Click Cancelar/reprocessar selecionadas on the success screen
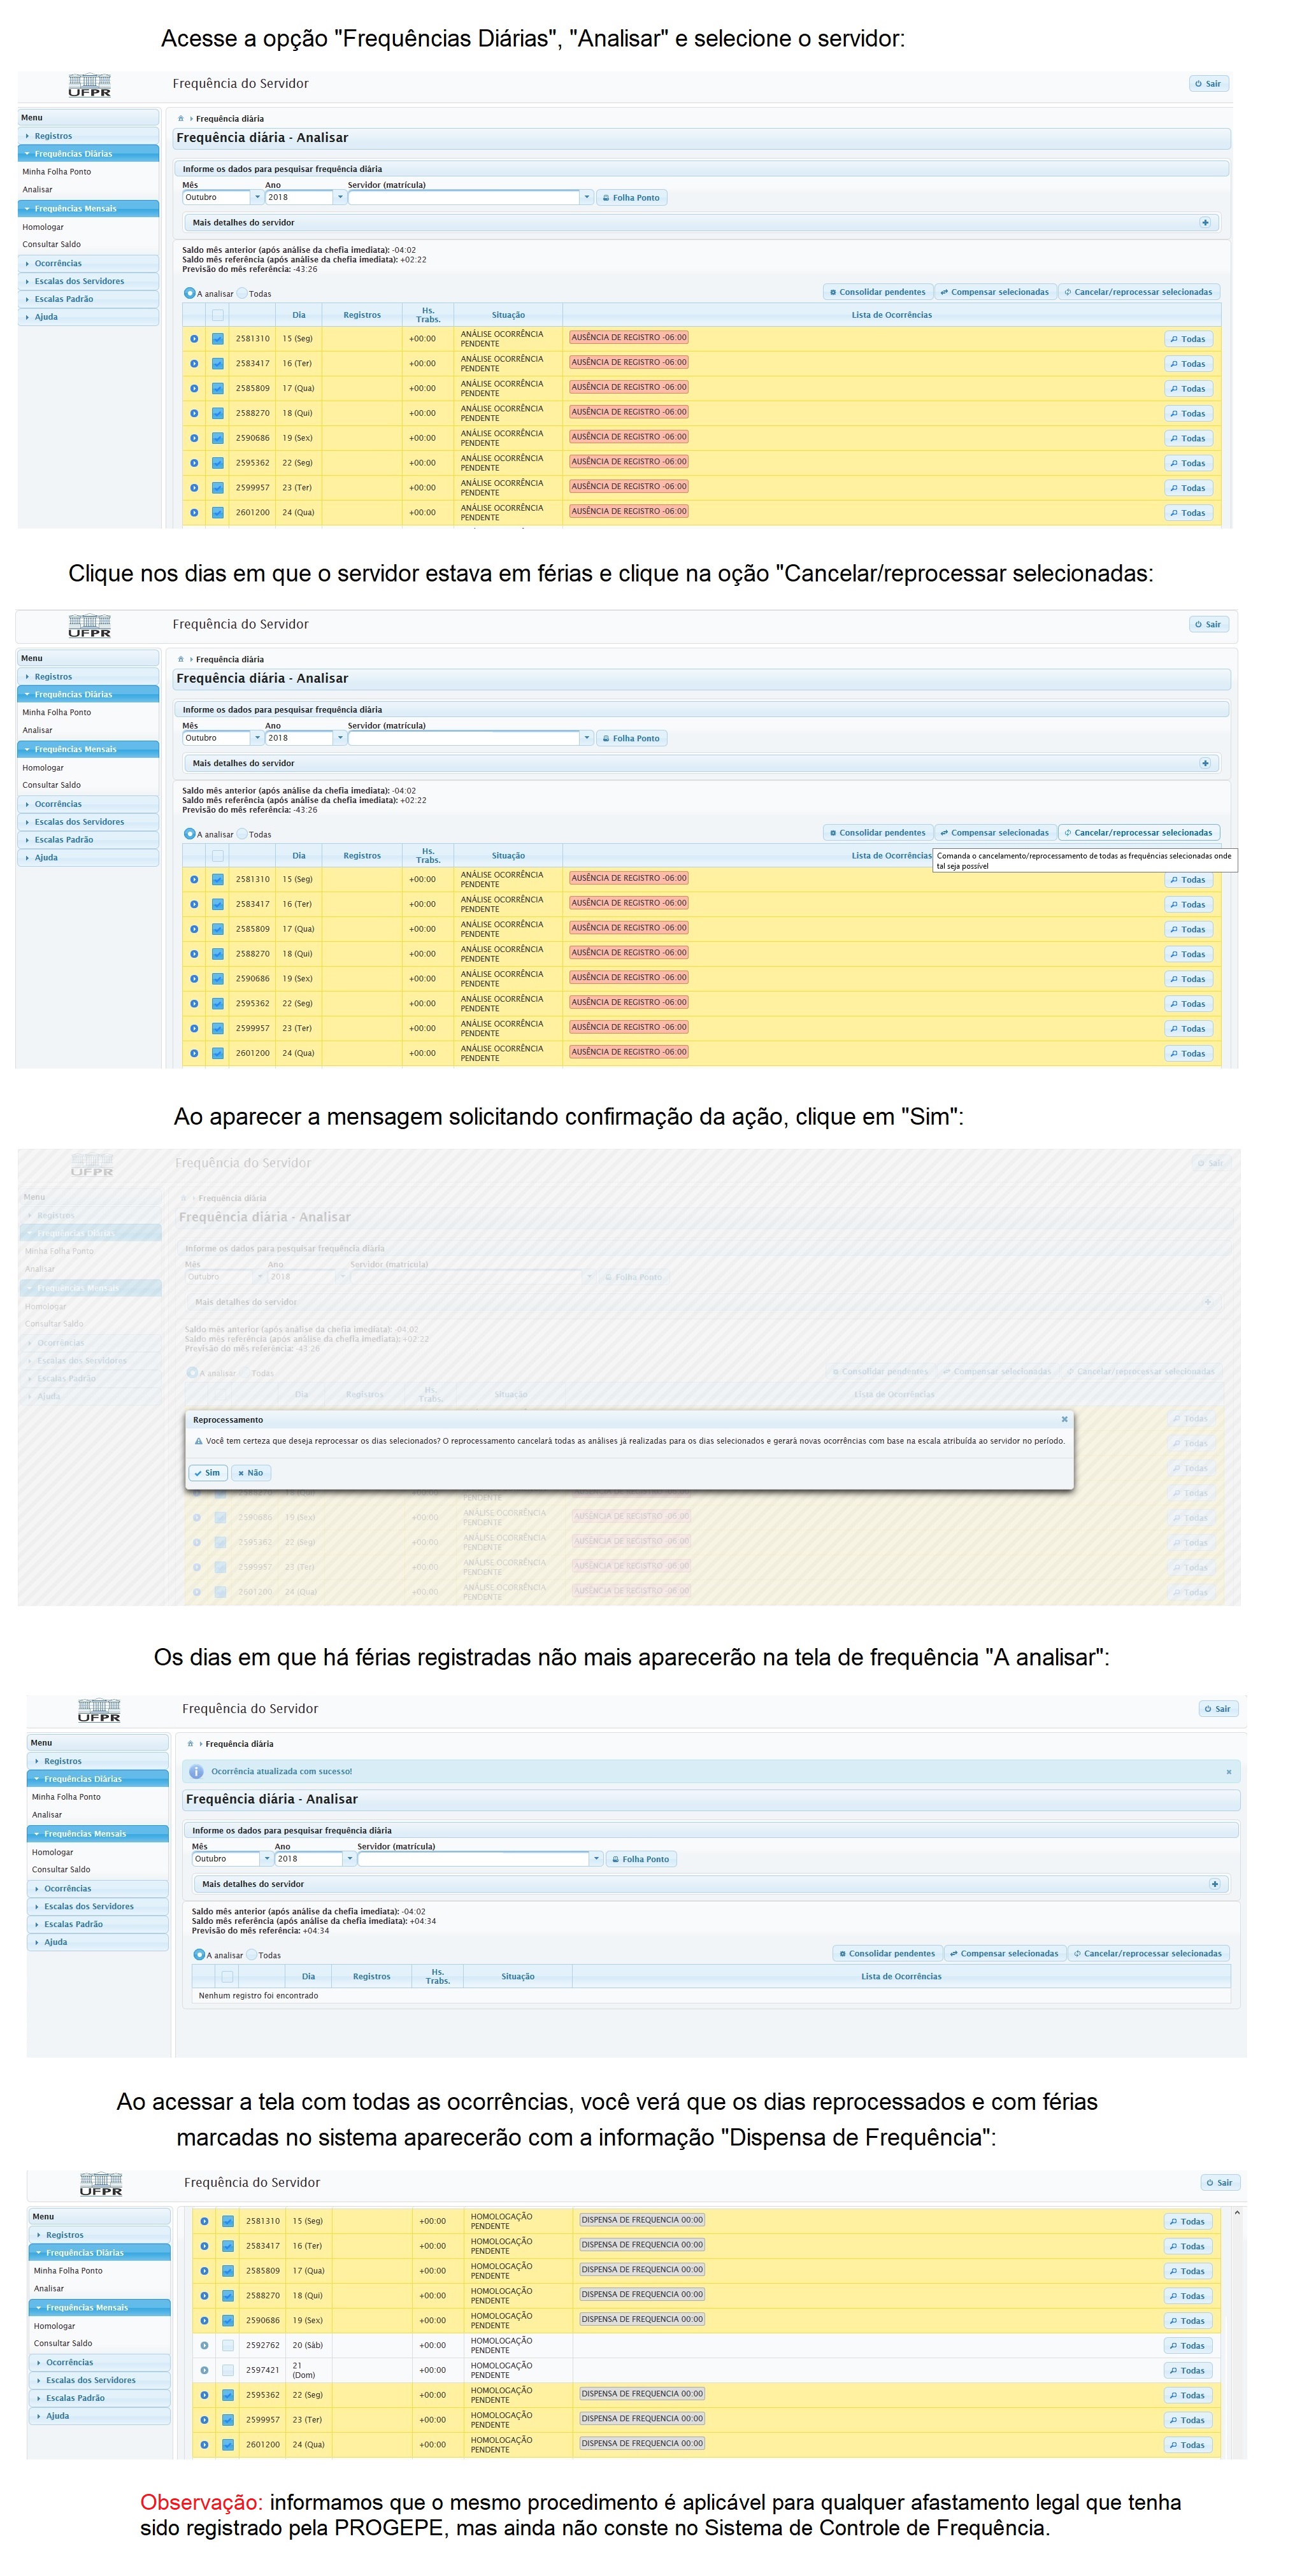1302x2576 pixels. 1148,1953
